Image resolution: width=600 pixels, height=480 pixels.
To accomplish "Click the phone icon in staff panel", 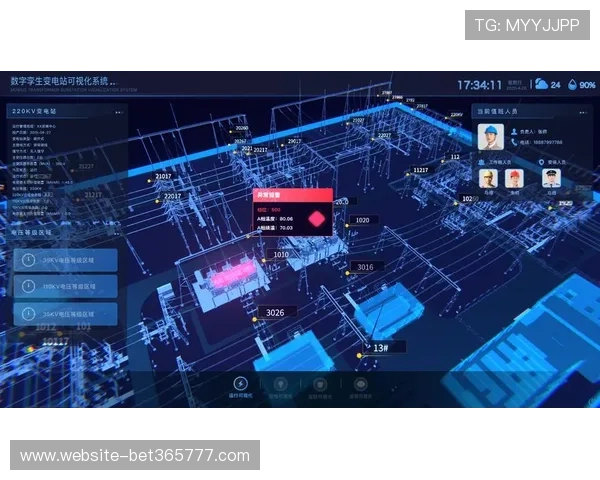I will [514, 142].
